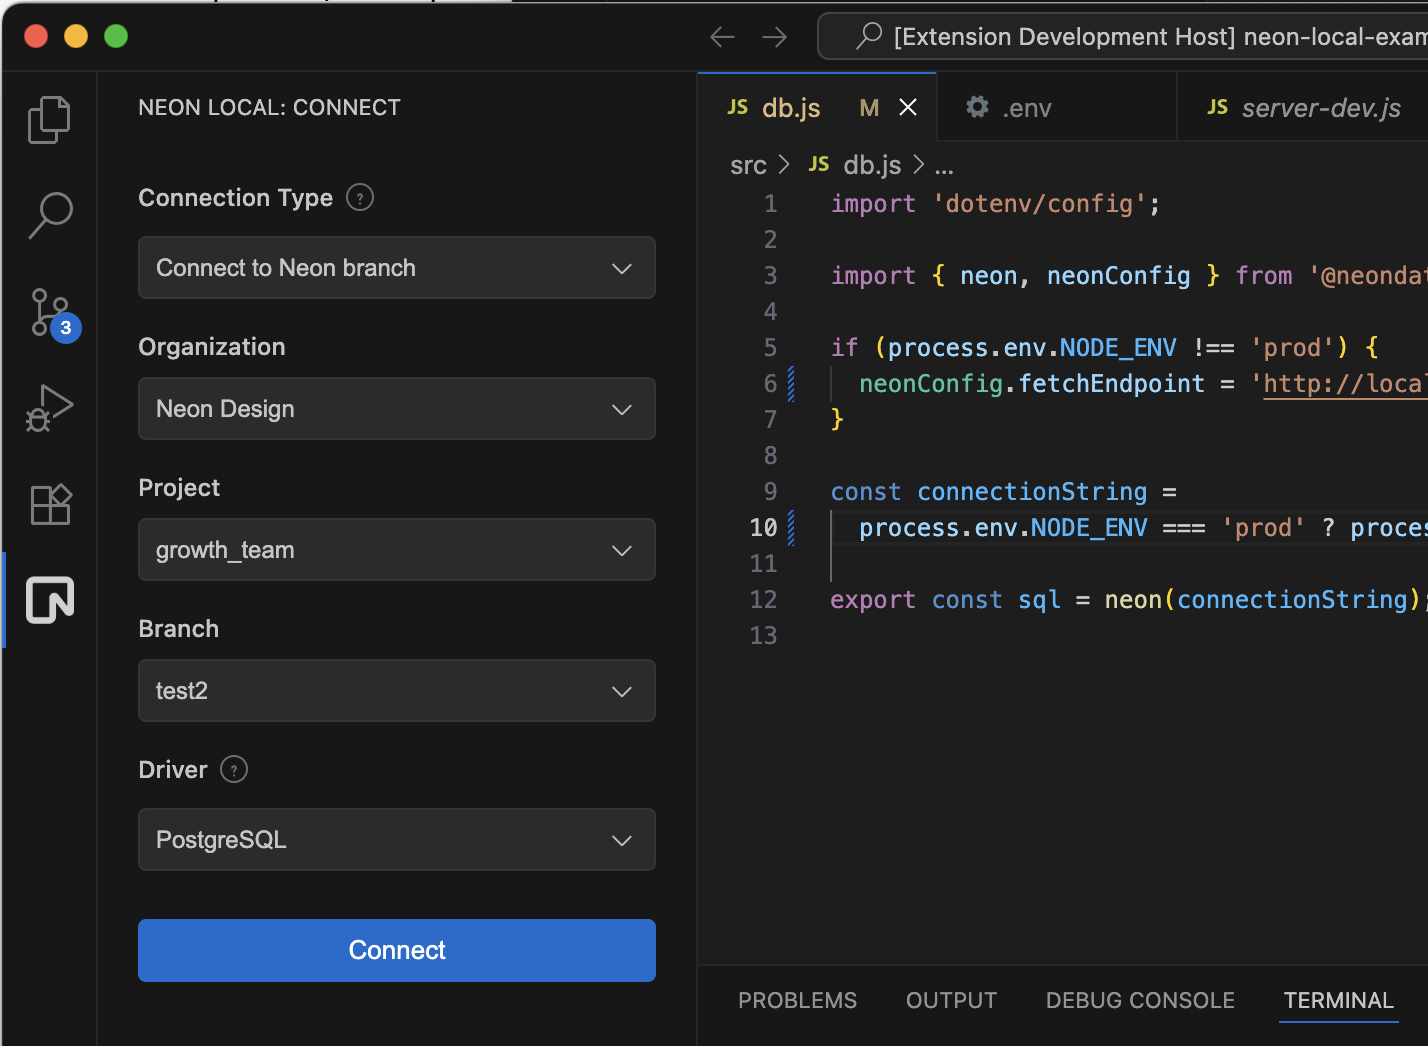This screenshot has height=1046, width=1428.
Task: Open the Explorer view in activity bar
Action: 49,120
